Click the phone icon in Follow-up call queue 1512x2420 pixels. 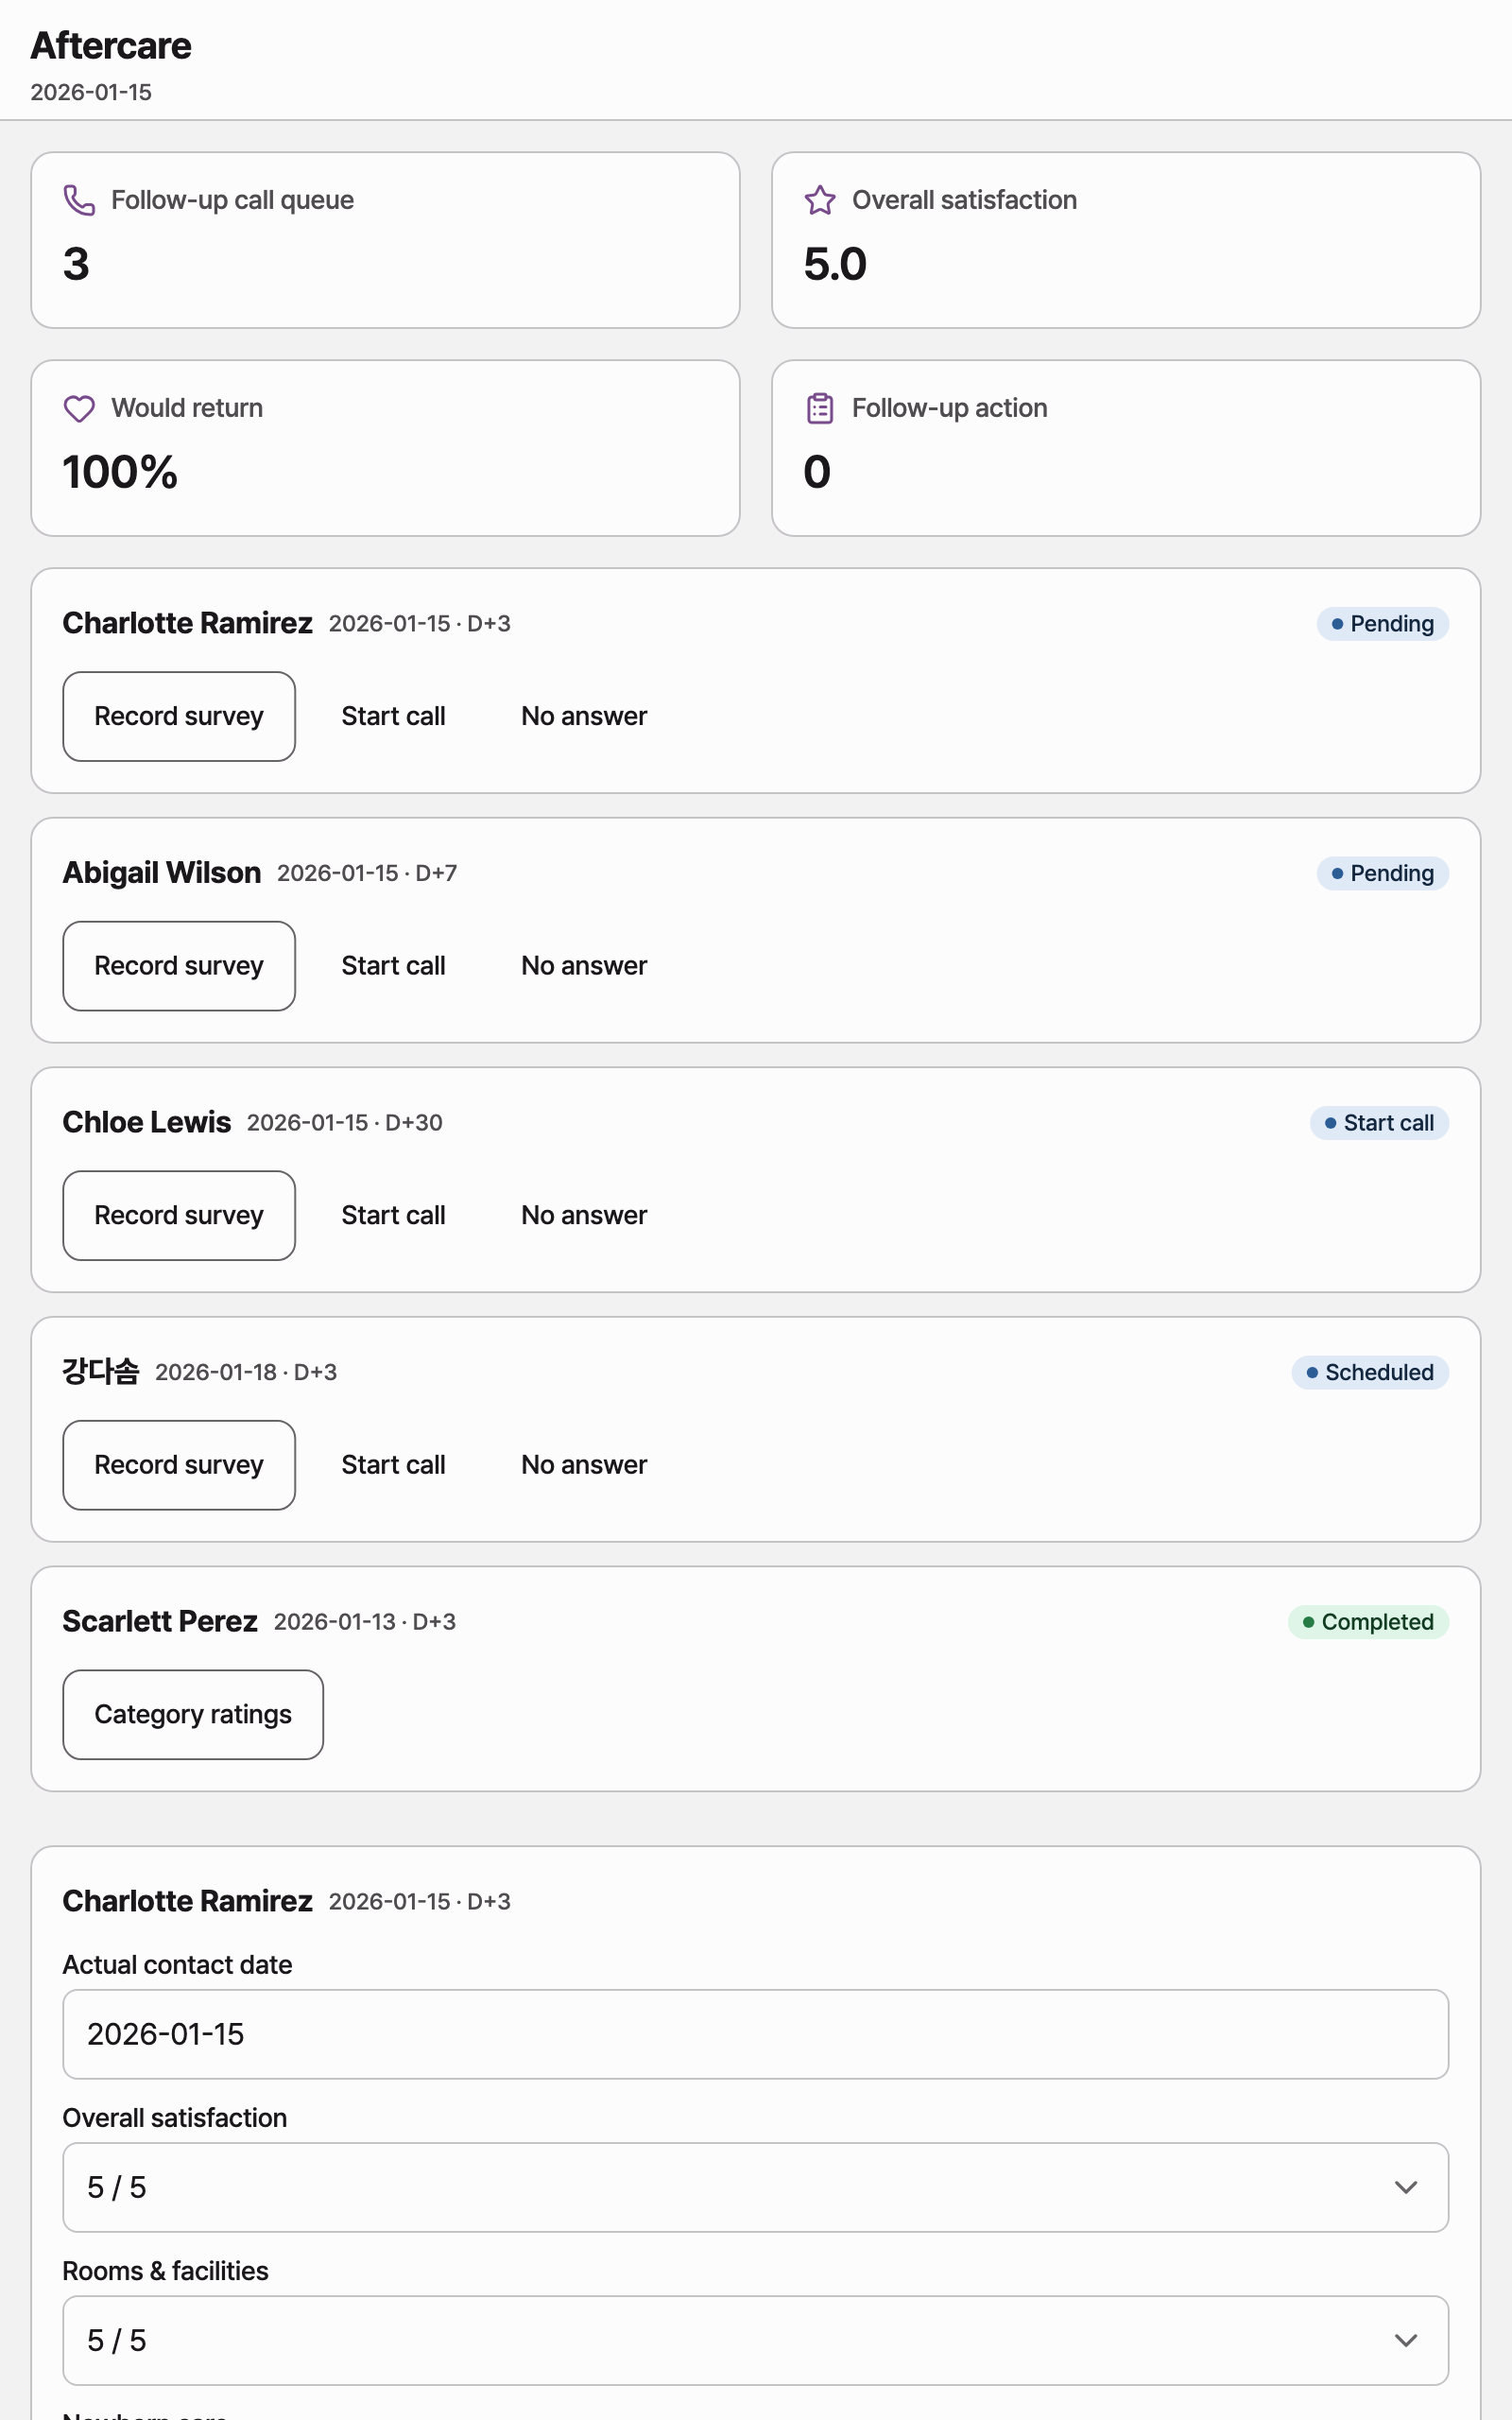coord(79,200)
